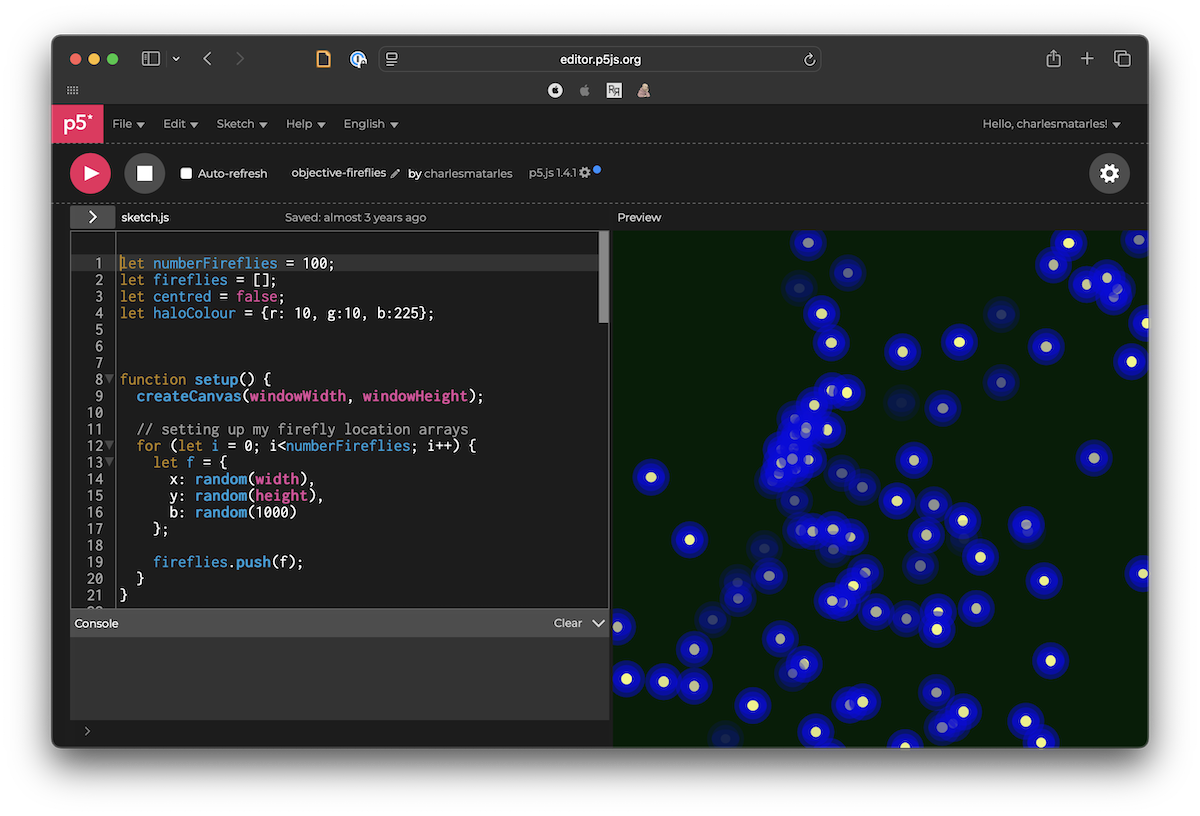Open the browser Share icon
The width and height of the screenshot is (1200, 816).
1052,58
